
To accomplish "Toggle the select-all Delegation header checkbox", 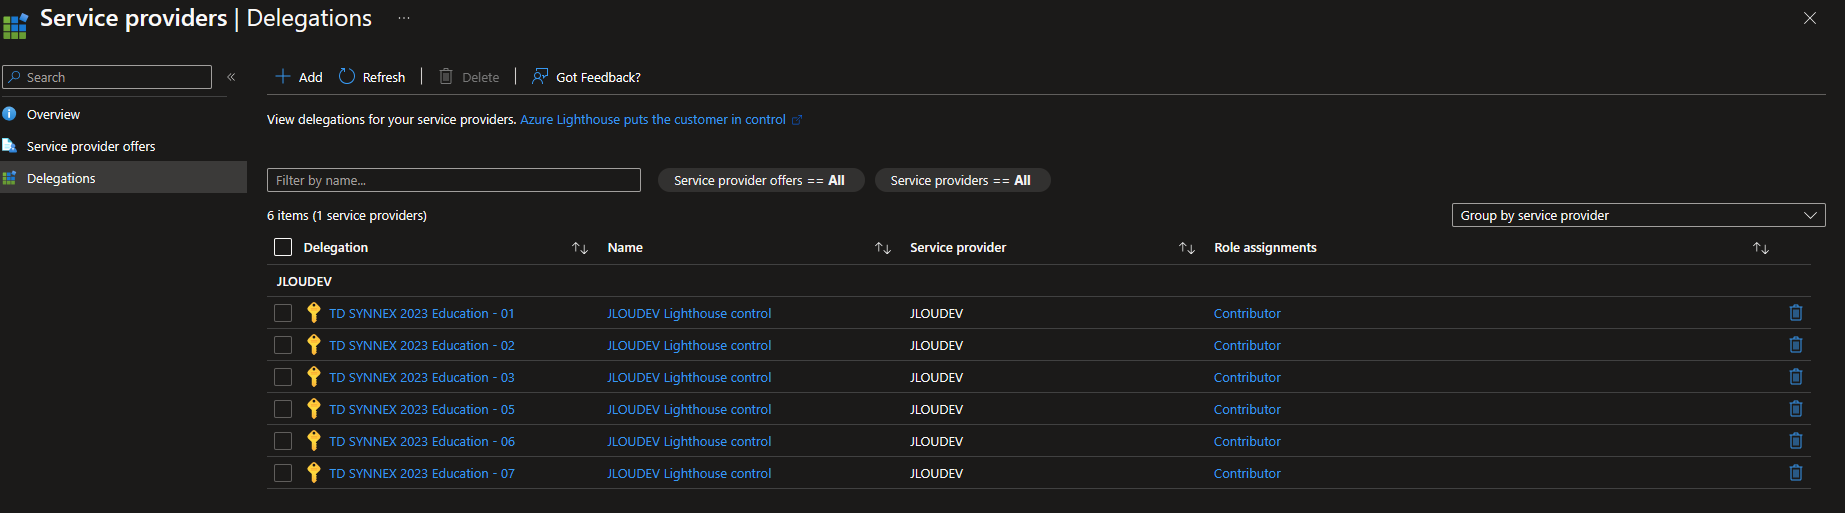I will 283,247.
